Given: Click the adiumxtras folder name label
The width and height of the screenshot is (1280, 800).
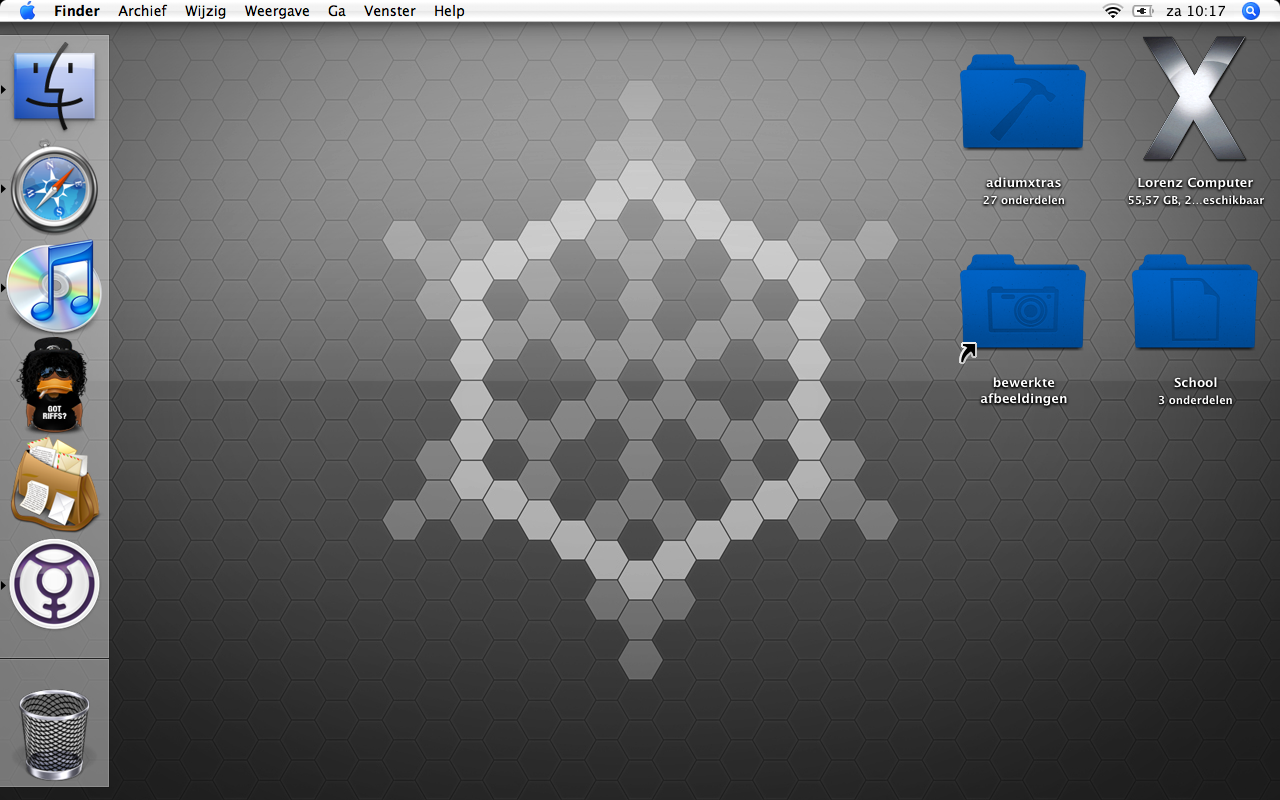Looking at the screenshot, I should click(x=1023, y=183).
